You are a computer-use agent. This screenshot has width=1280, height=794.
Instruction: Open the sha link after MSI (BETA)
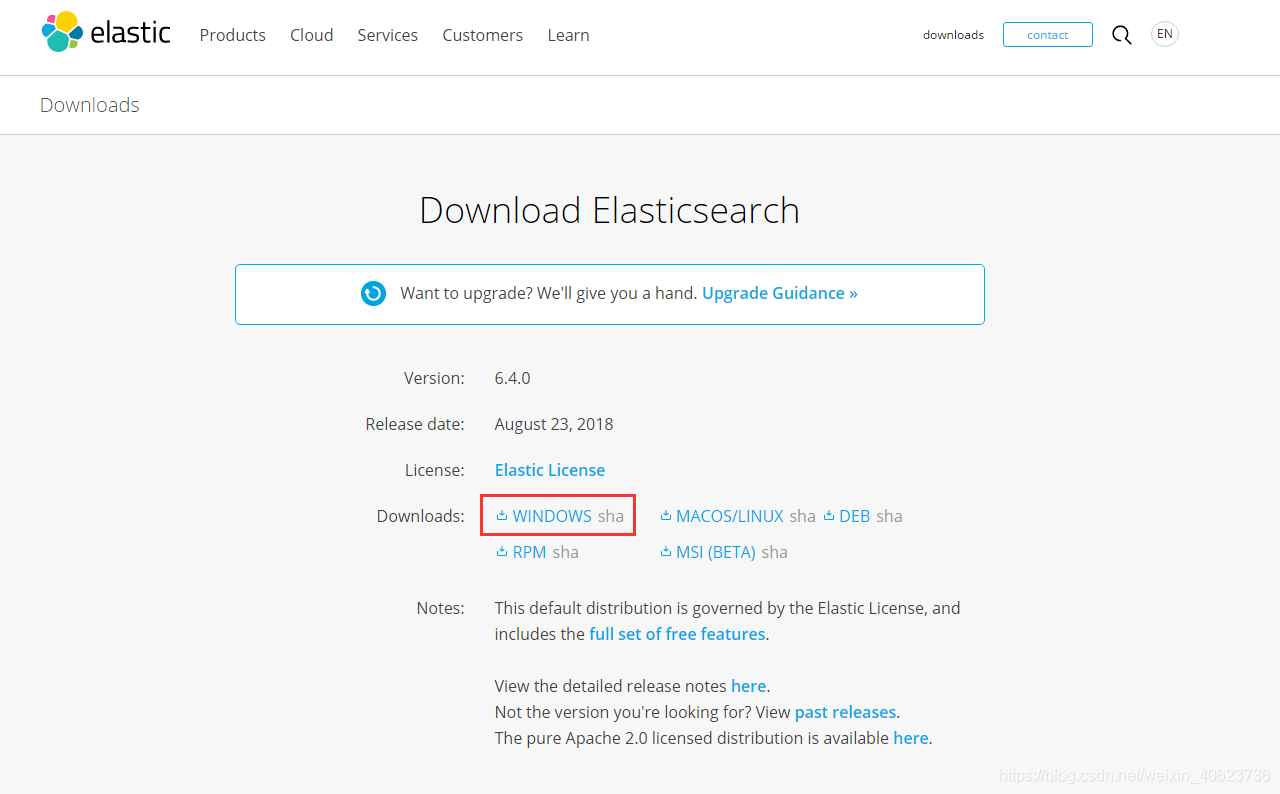[x=774, y=552]
